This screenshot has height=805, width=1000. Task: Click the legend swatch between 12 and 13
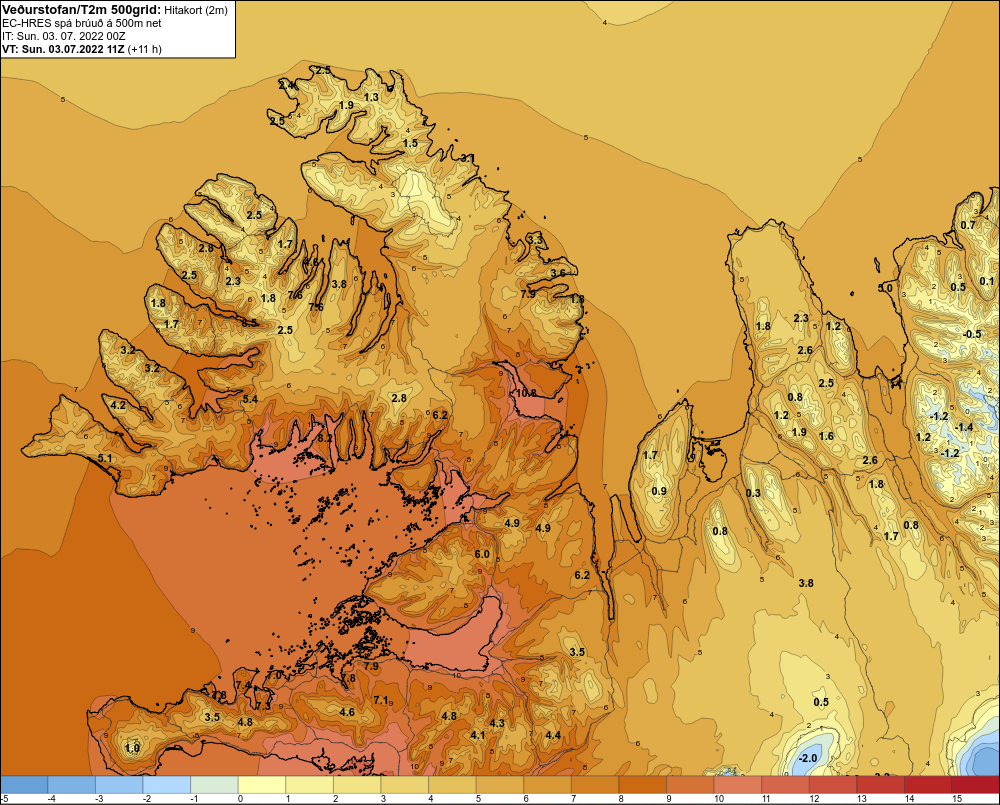click(x=833, y=784)
